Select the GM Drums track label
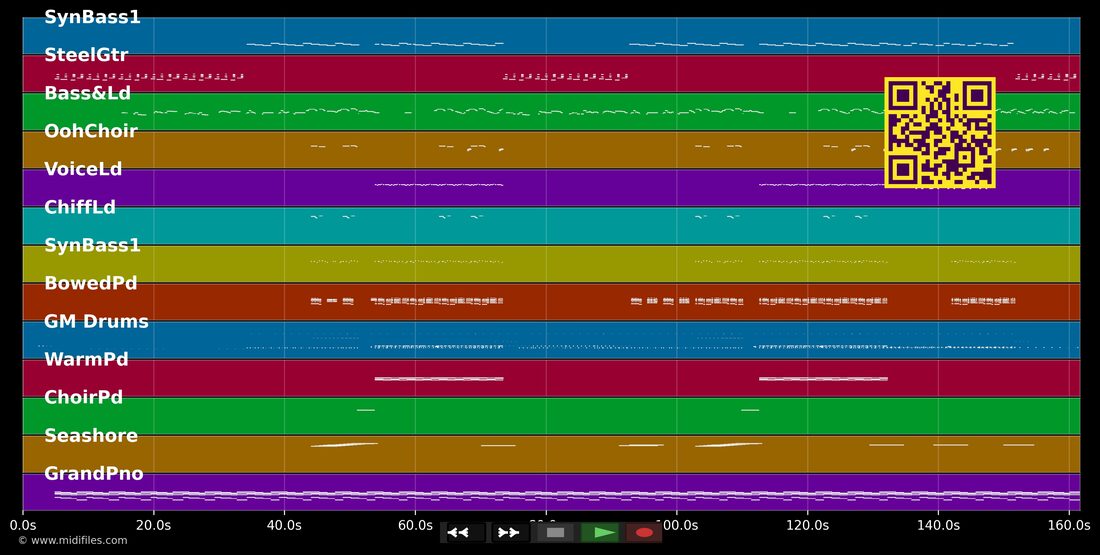Screen dimensions: 1100x555 (96, 321)
